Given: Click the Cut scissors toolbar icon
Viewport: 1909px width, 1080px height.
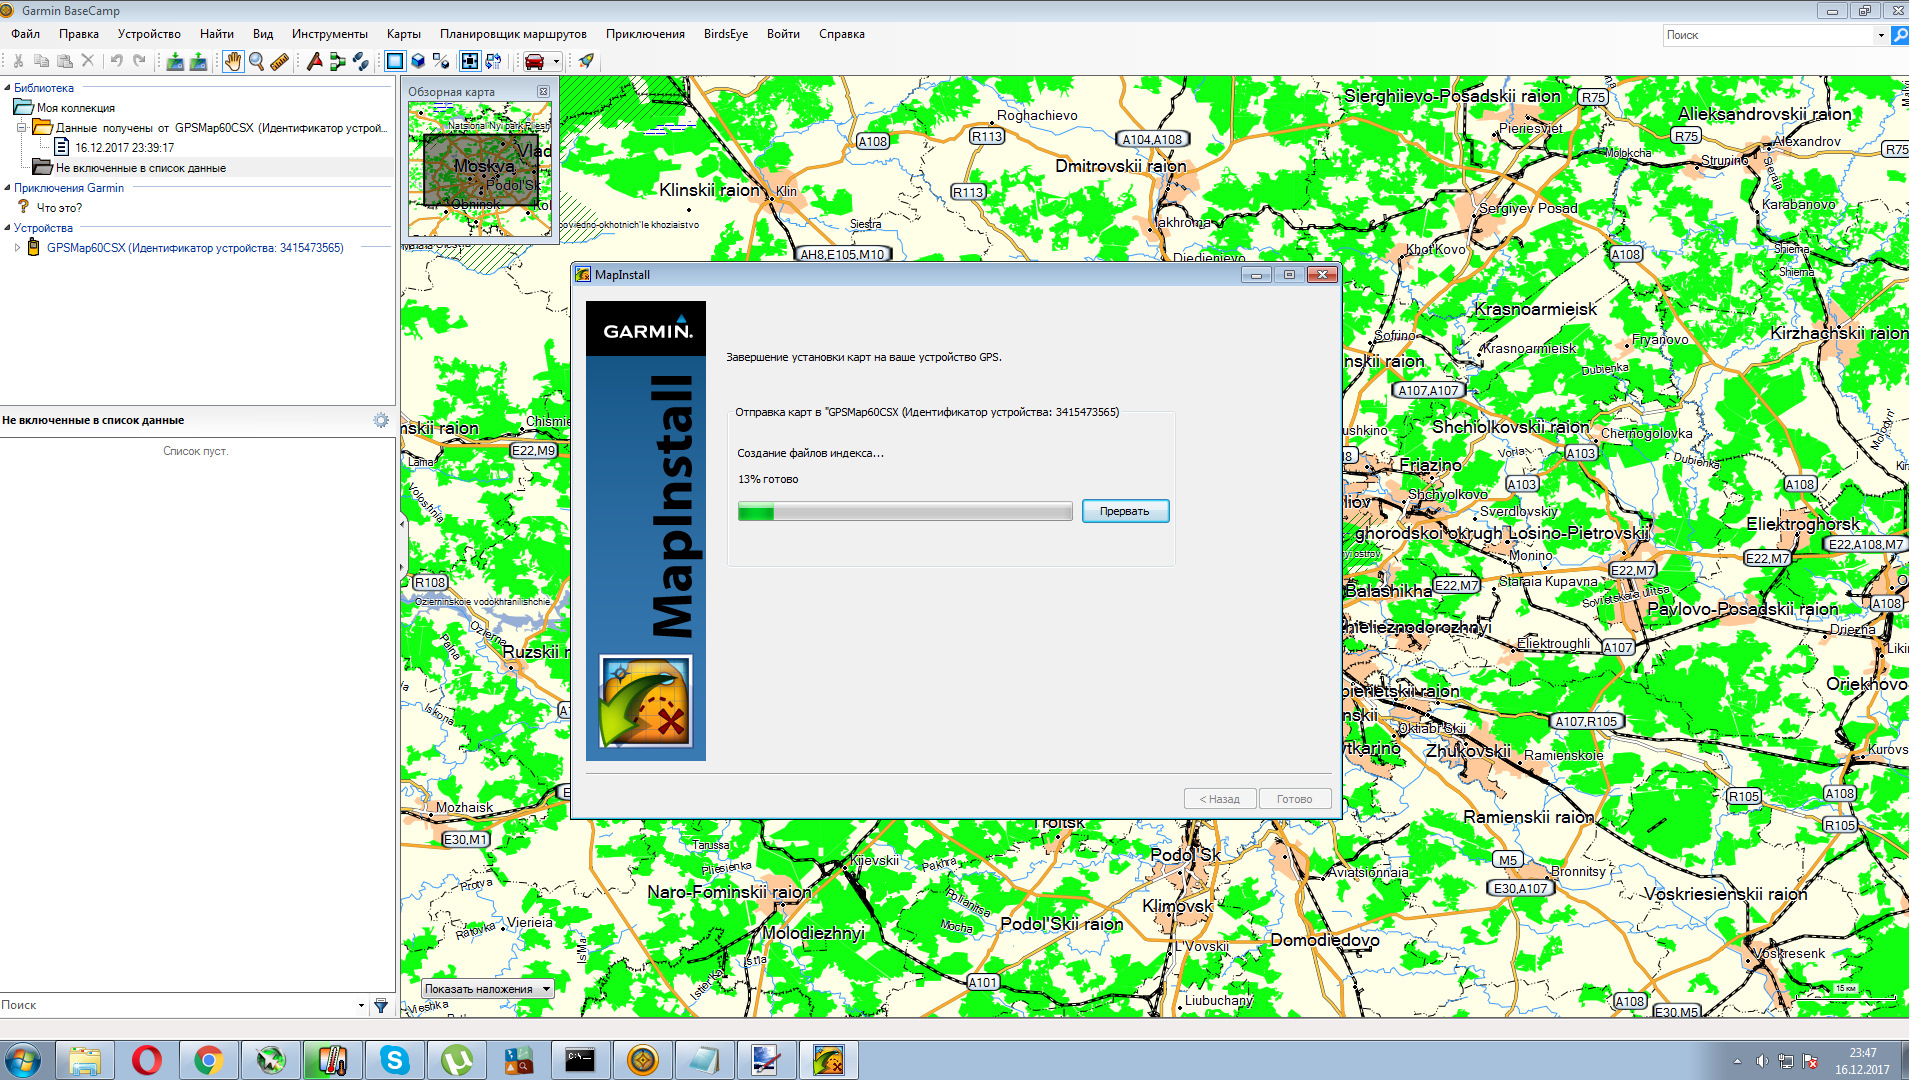Looking at the screenshot, I should 18,61.
